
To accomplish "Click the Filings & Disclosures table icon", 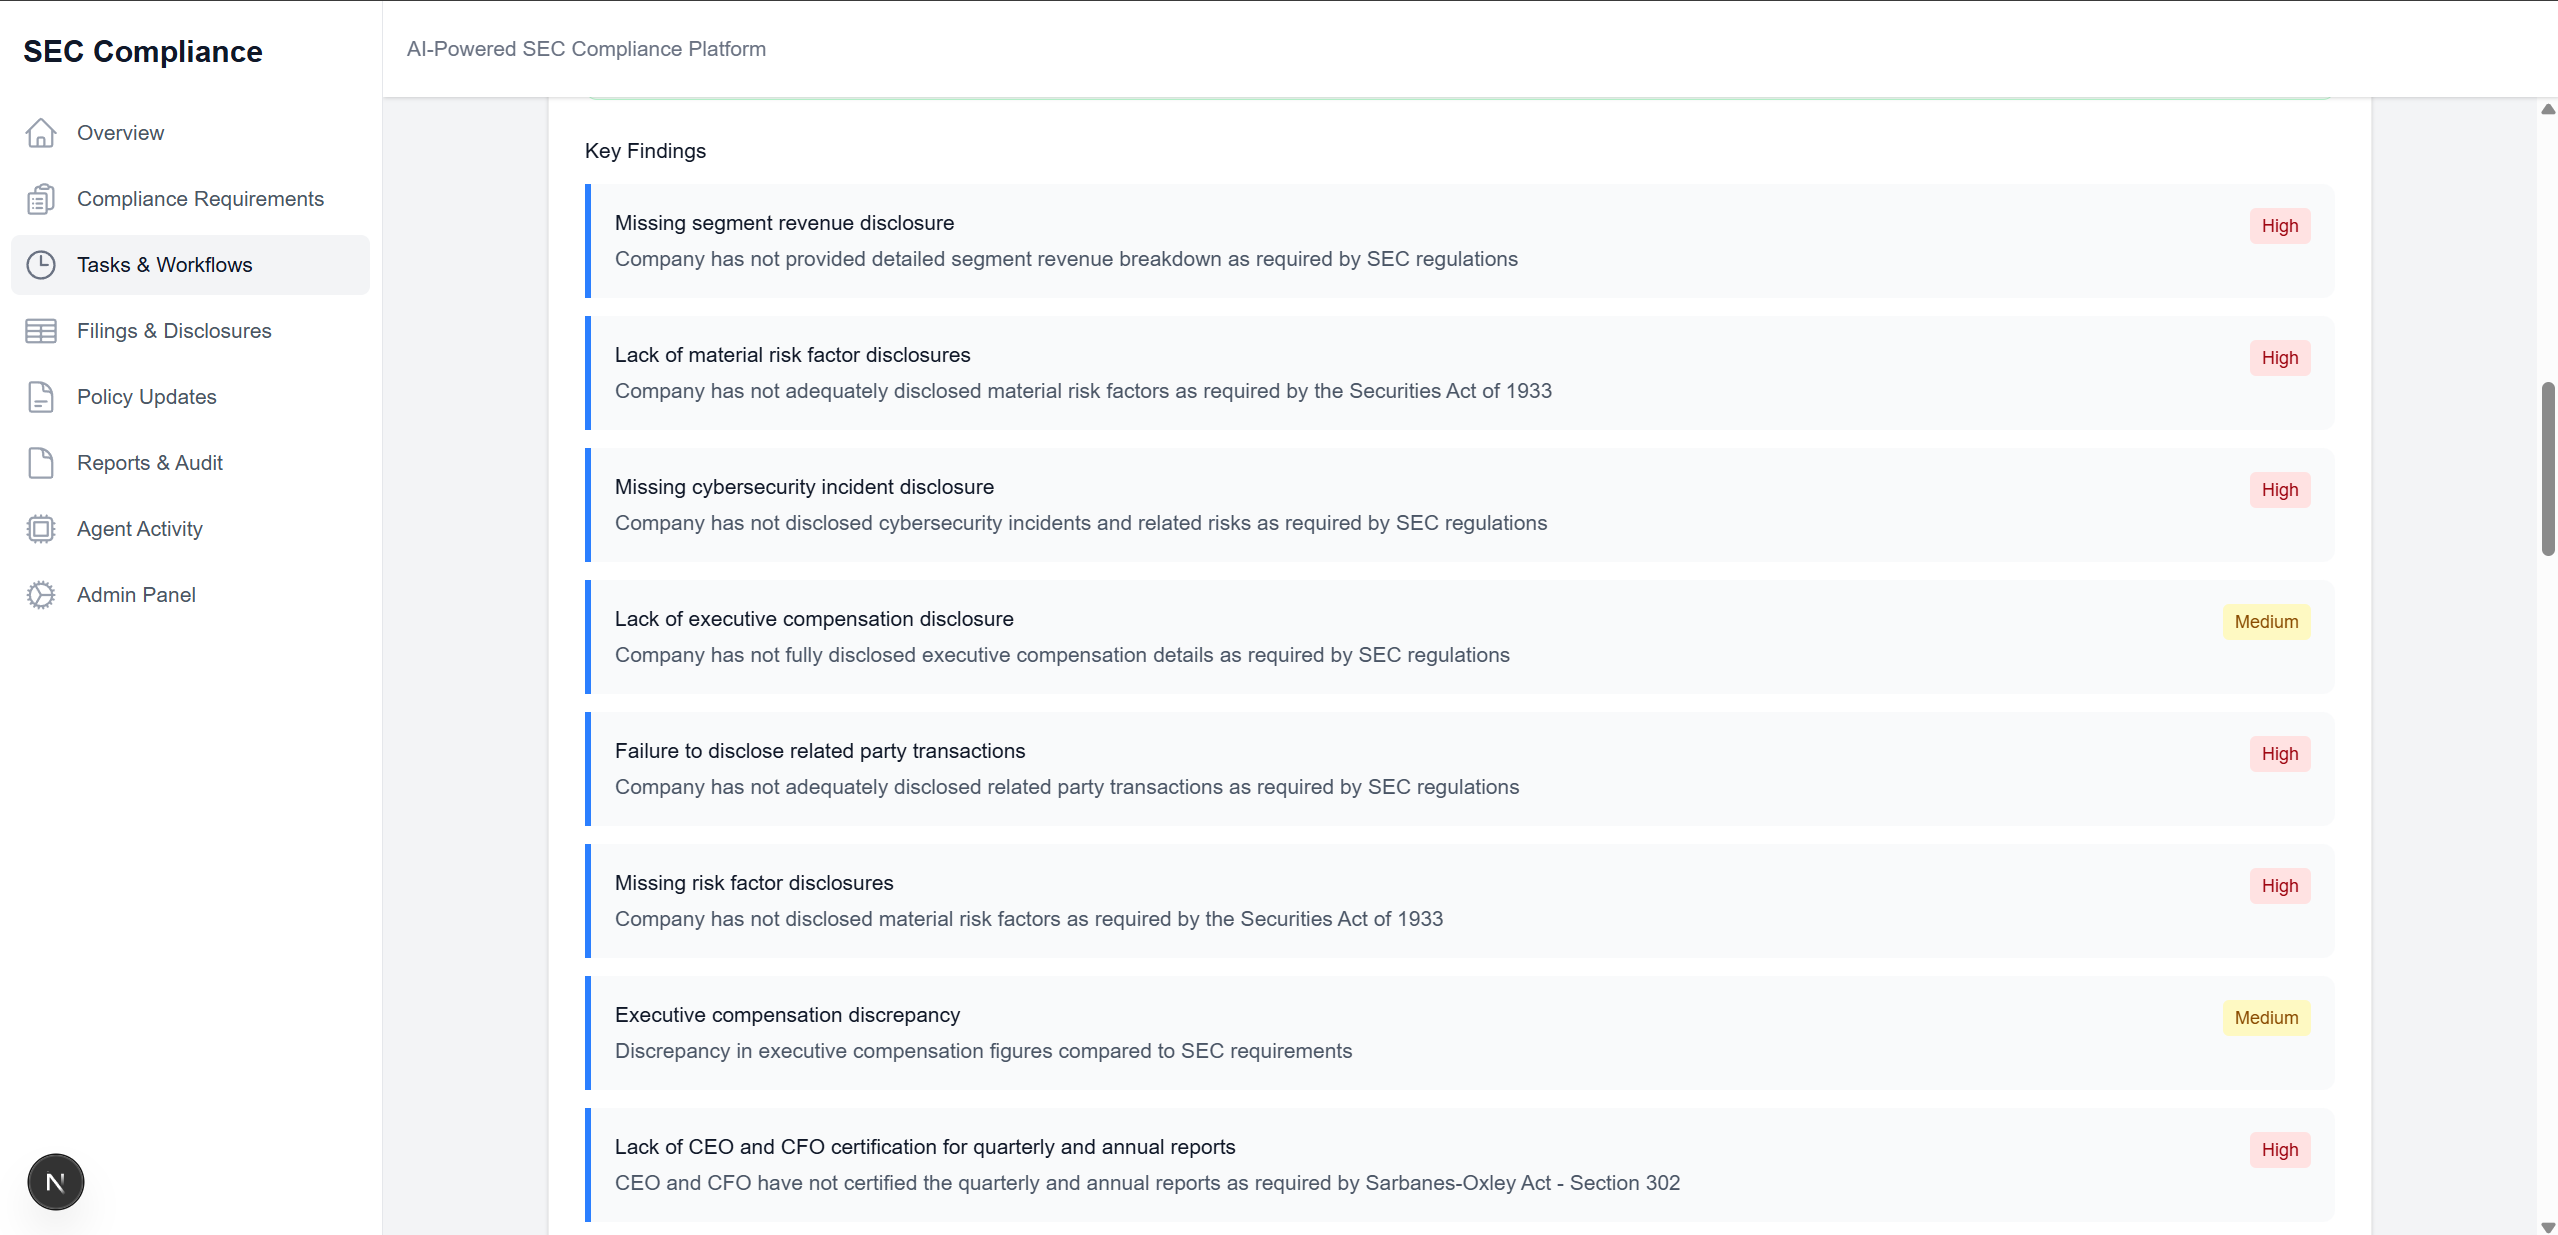I will coord(41,331).
